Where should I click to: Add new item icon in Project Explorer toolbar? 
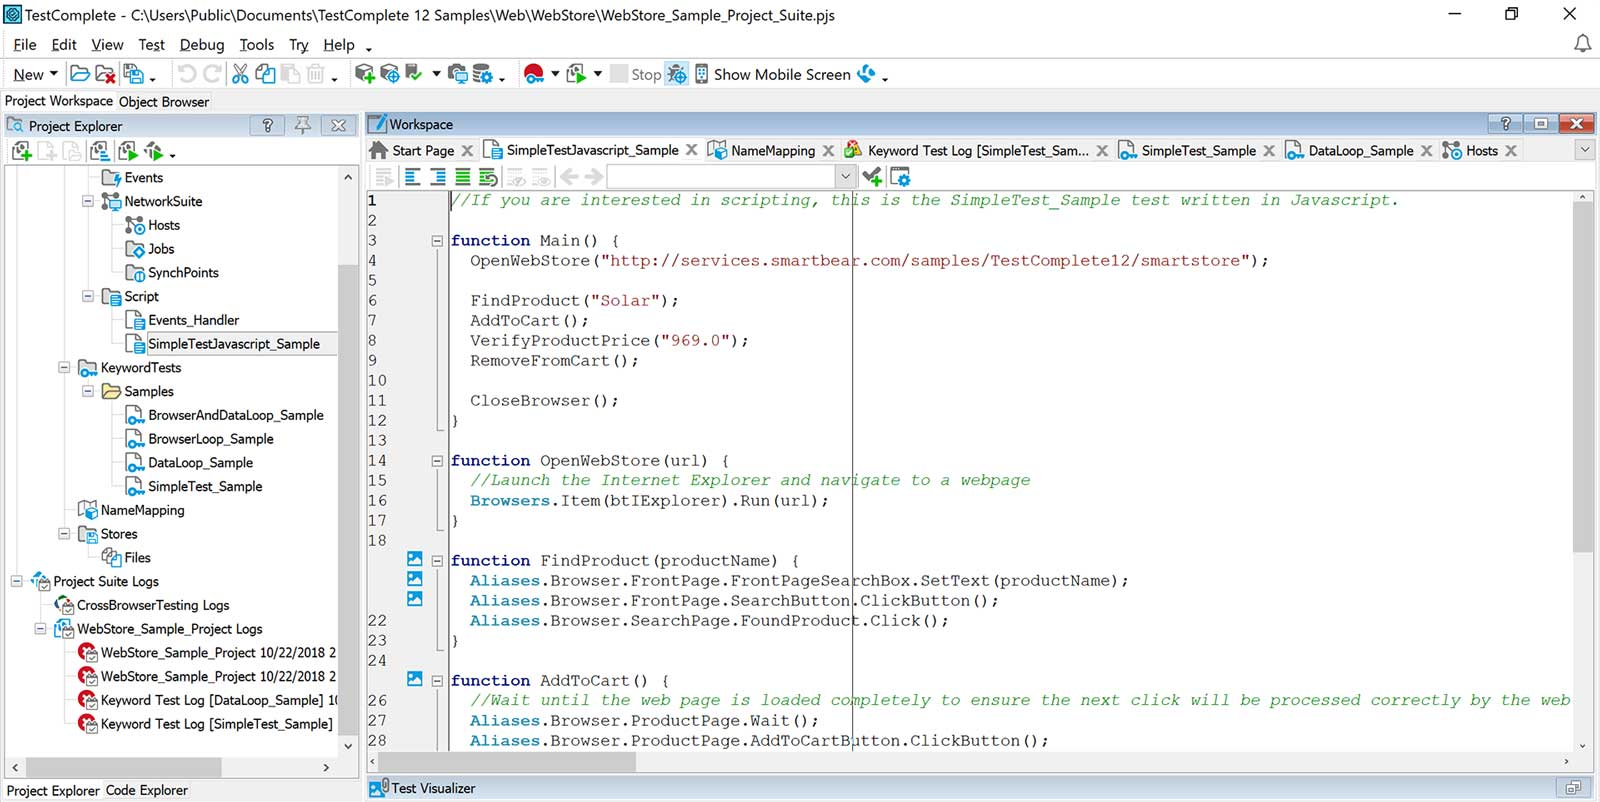pyautogui.click(x=21, y=151)
